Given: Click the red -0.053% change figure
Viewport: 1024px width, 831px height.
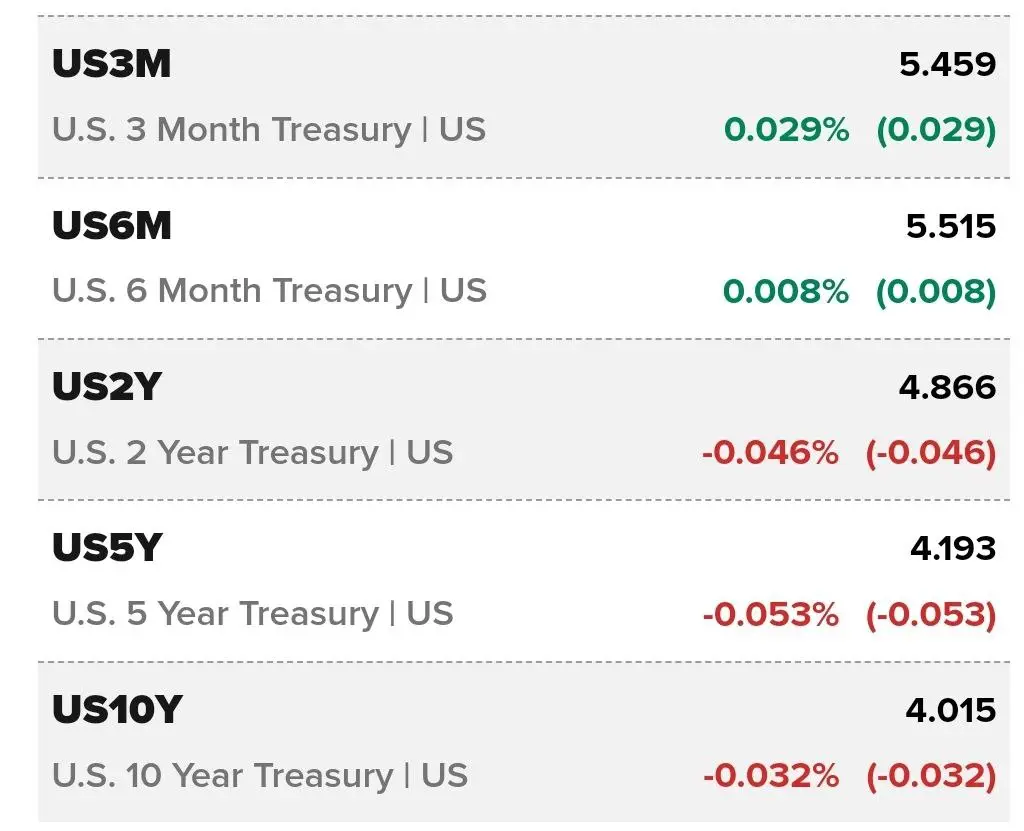Looking at the screenshot, I should [x=771, y=615].
